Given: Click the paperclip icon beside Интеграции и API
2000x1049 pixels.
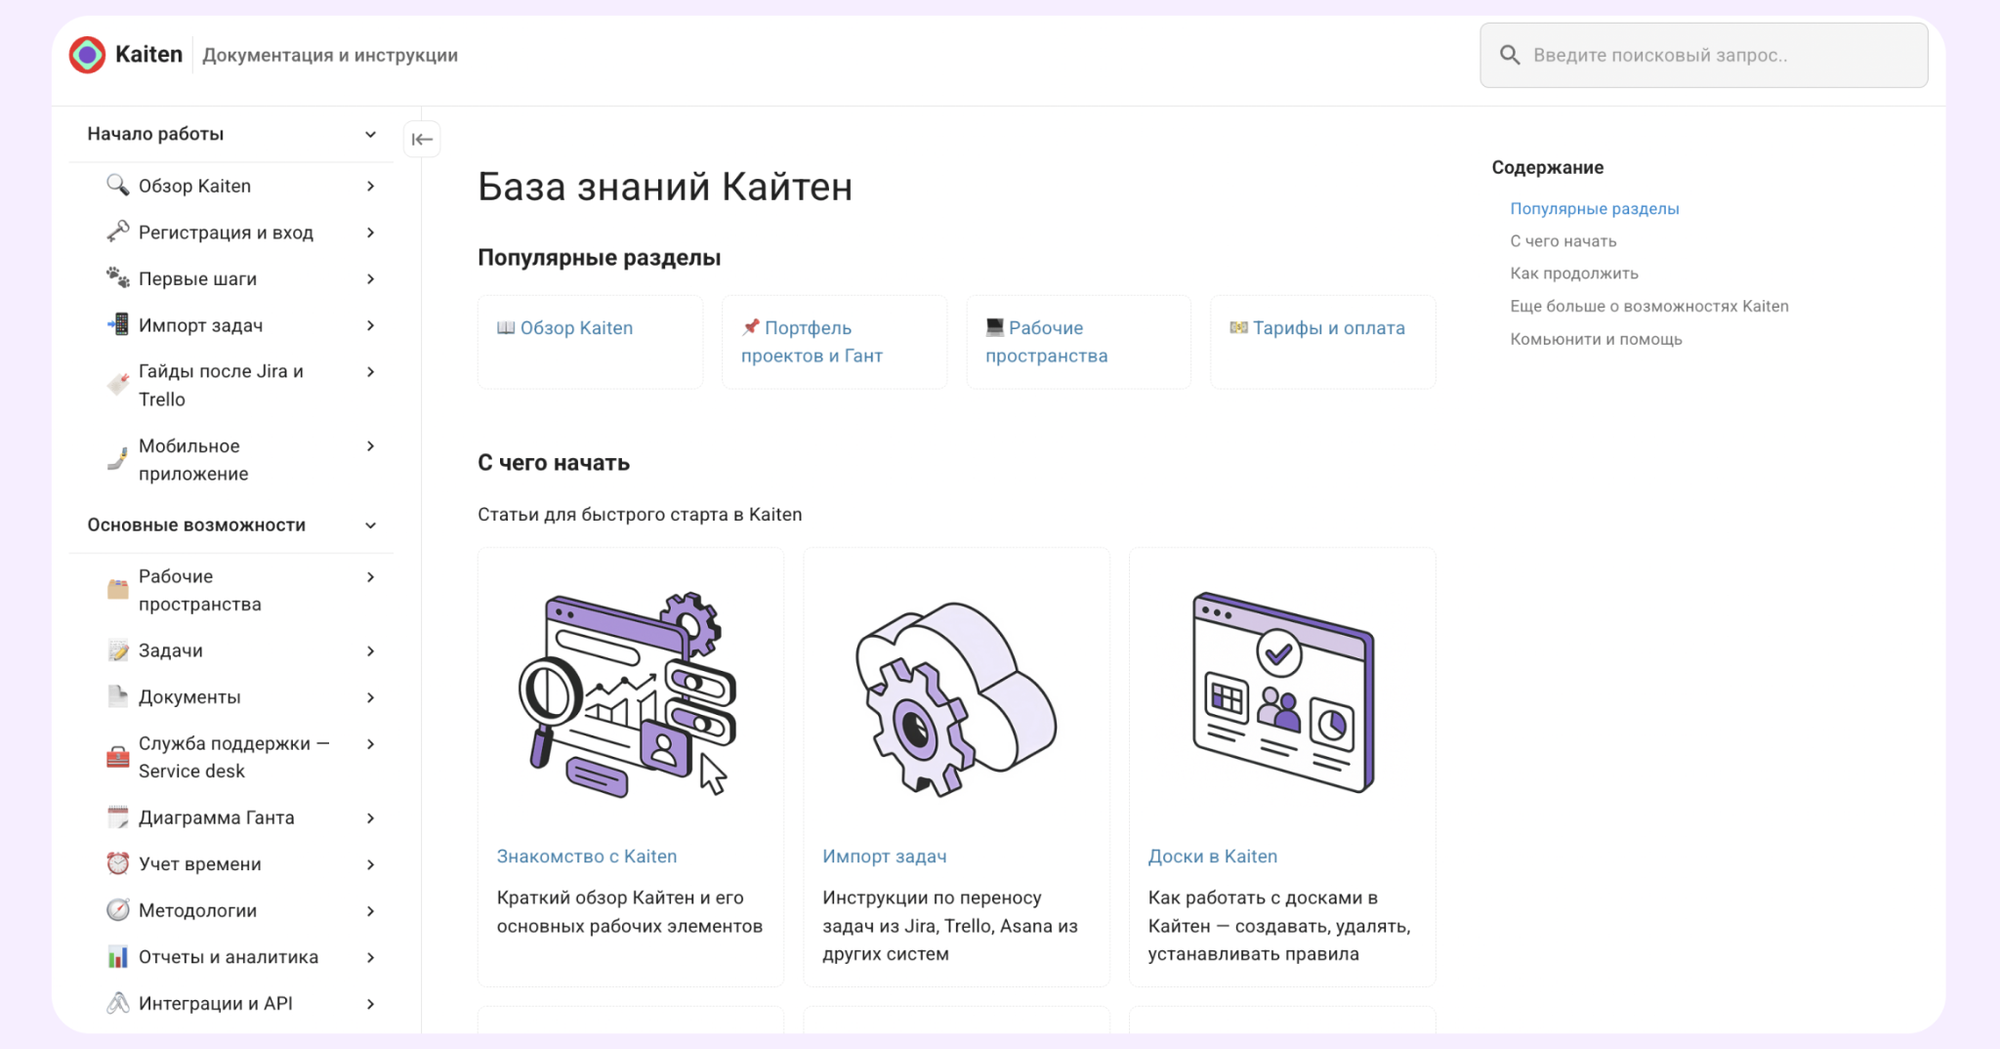Looking at the screenshot, I should tap(117, 1002).
